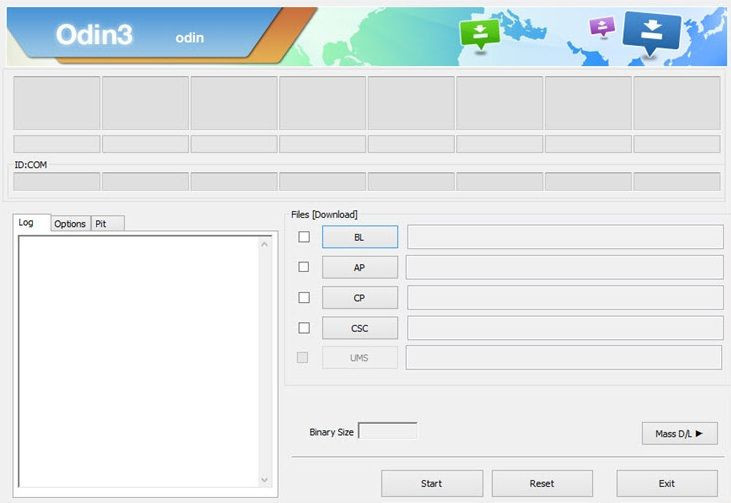The image size is (731, 503).
Task: Click the CP file button
Action: (360, 297)
